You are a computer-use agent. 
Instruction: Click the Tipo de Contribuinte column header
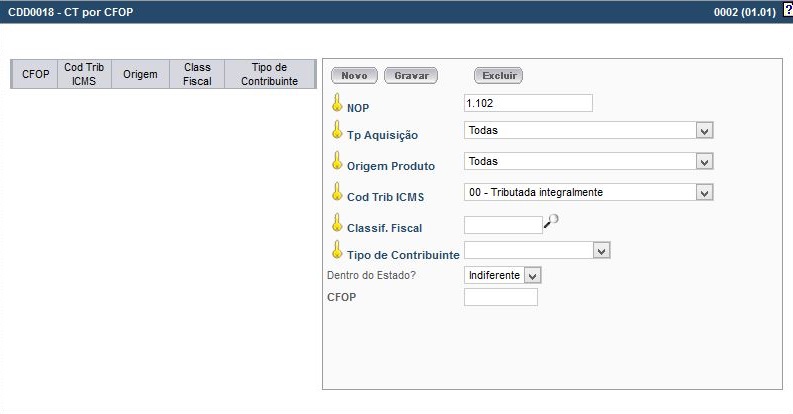point(269,75)
